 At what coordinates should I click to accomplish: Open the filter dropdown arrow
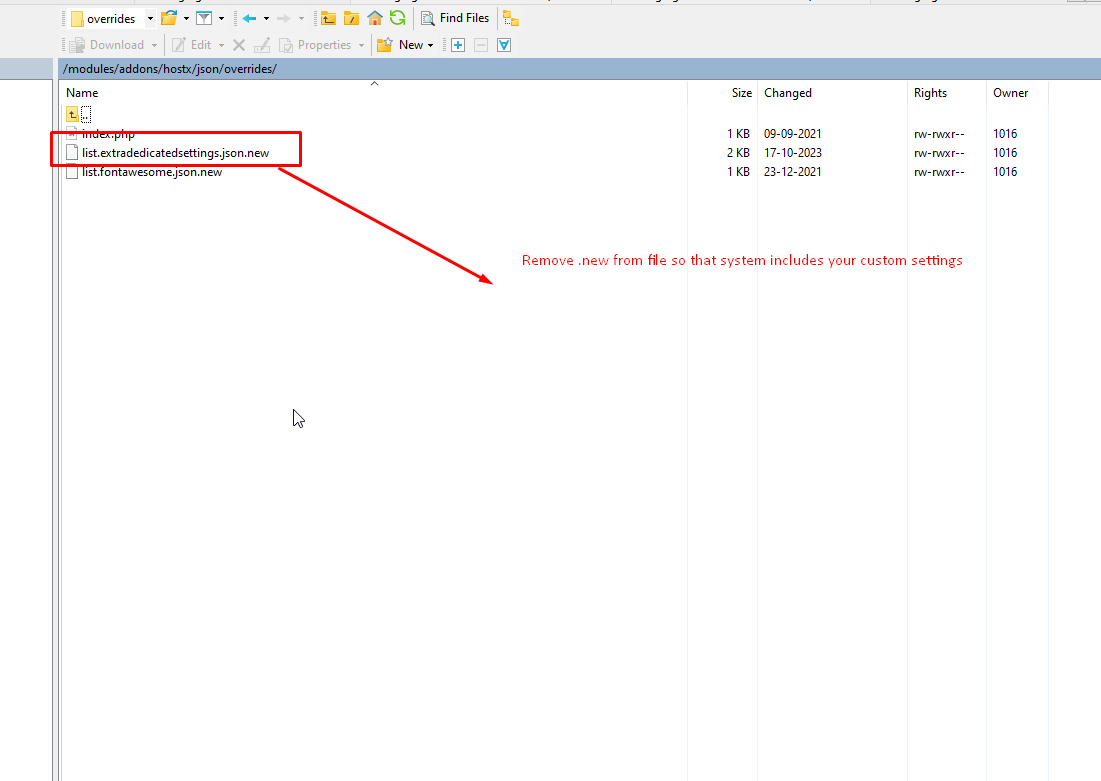221,18
